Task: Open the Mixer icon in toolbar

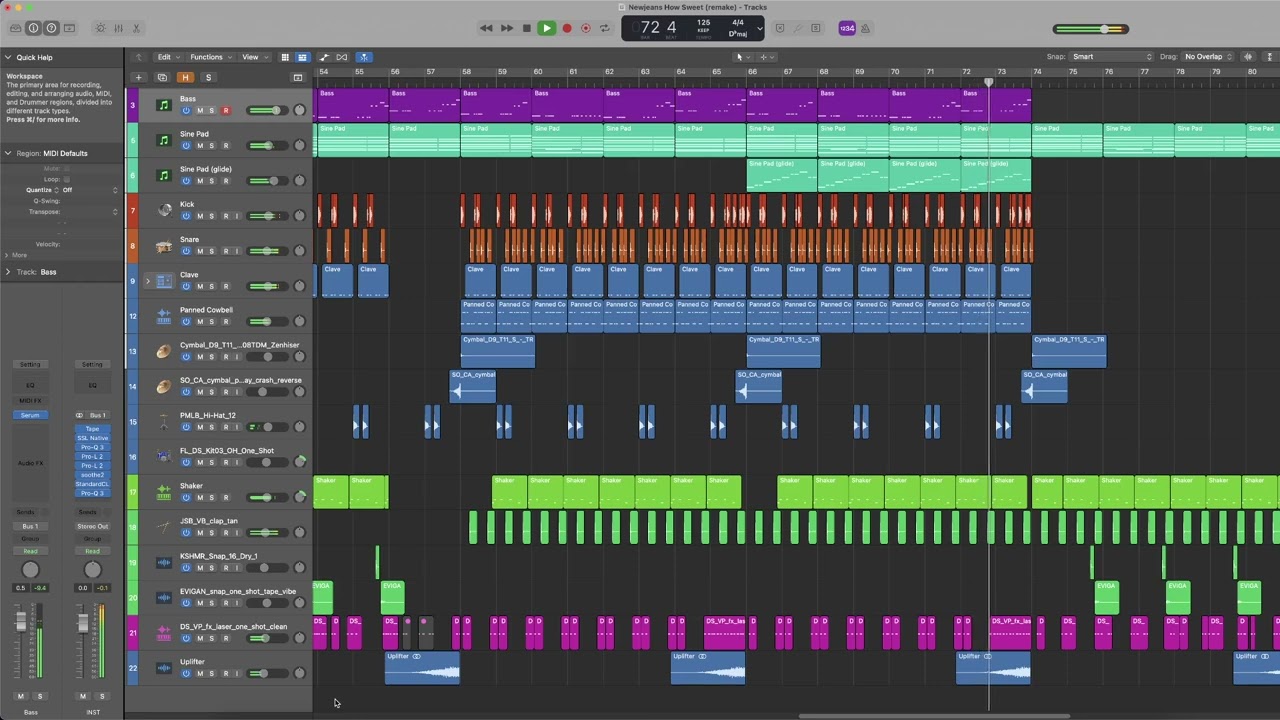Action: tap(118, 28)
